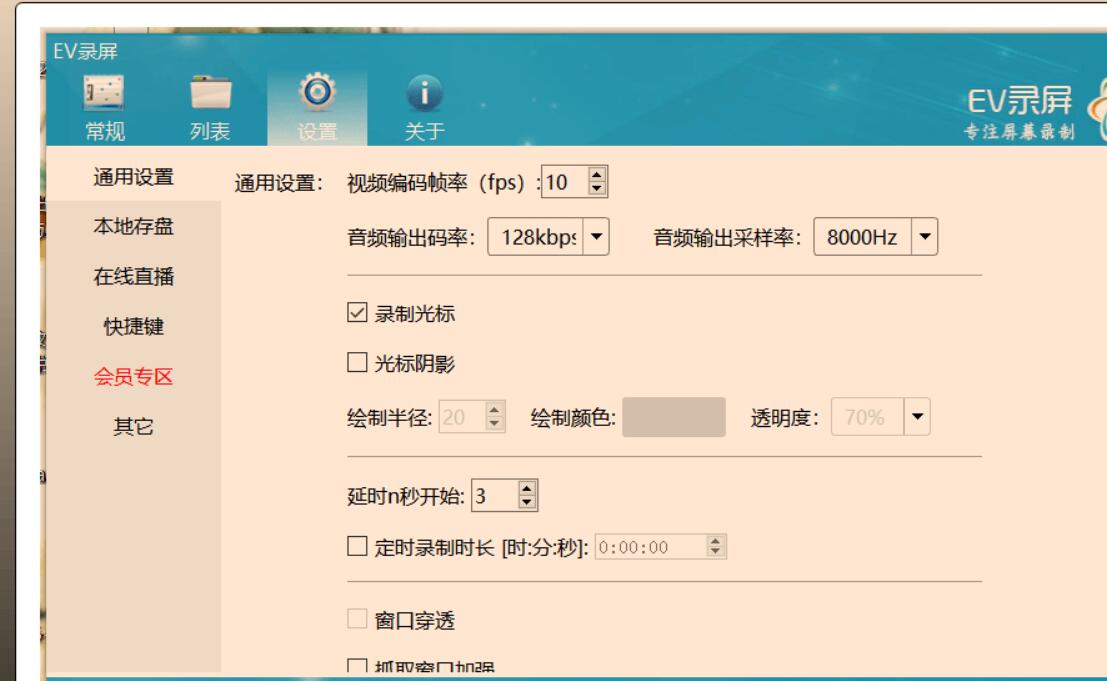Increase 绘制半径 with the up arrow
1107x681 pixels.
tap(494, 410)
